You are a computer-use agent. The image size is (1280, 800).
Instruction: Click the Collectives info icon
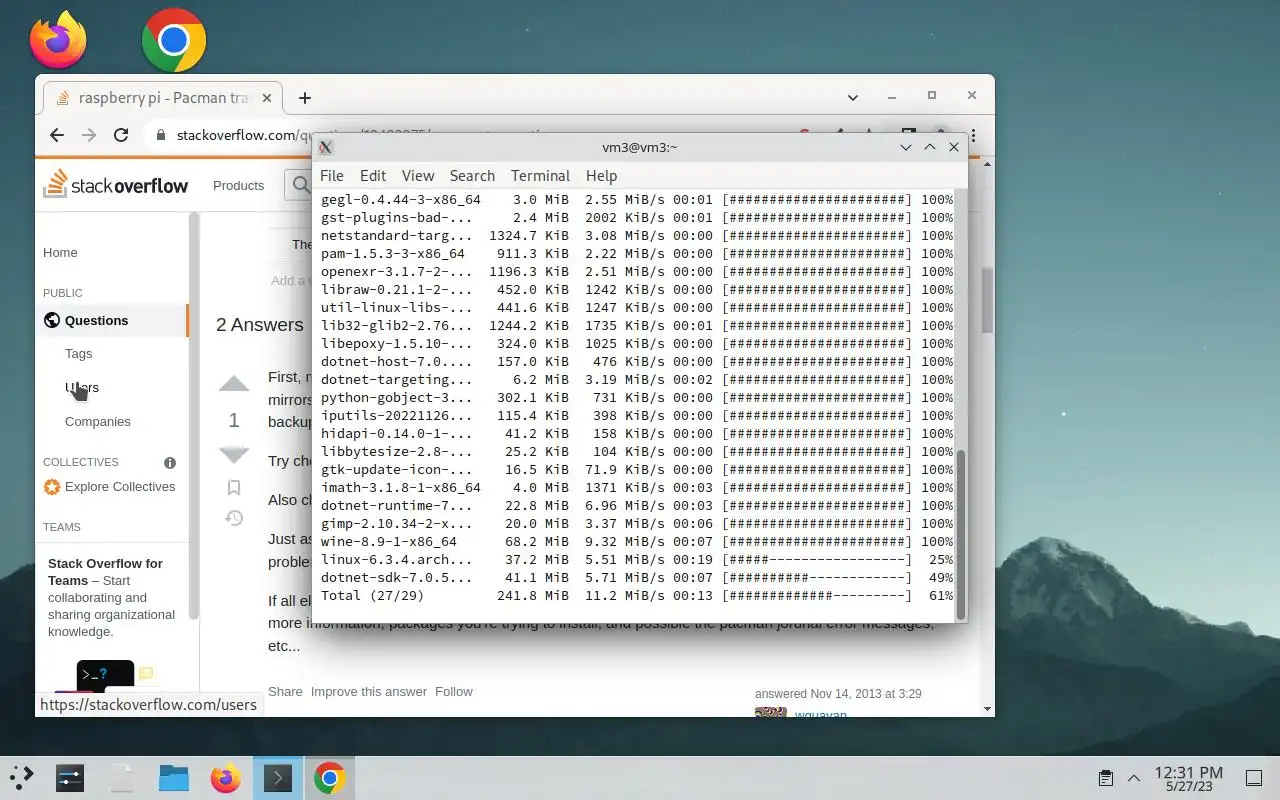(170, 463)
